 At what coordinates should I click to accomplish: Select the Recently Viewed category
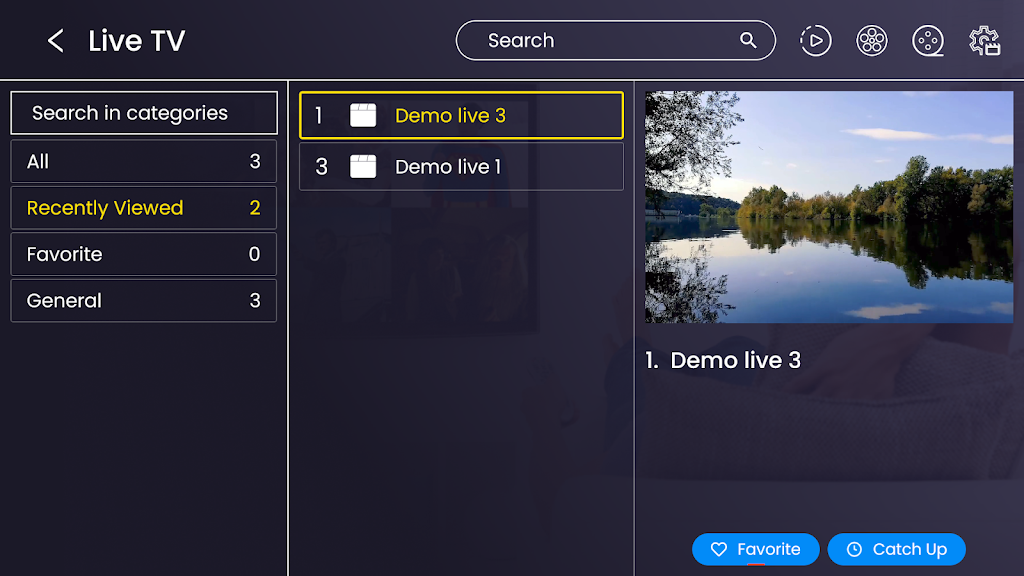pos(143,208)
